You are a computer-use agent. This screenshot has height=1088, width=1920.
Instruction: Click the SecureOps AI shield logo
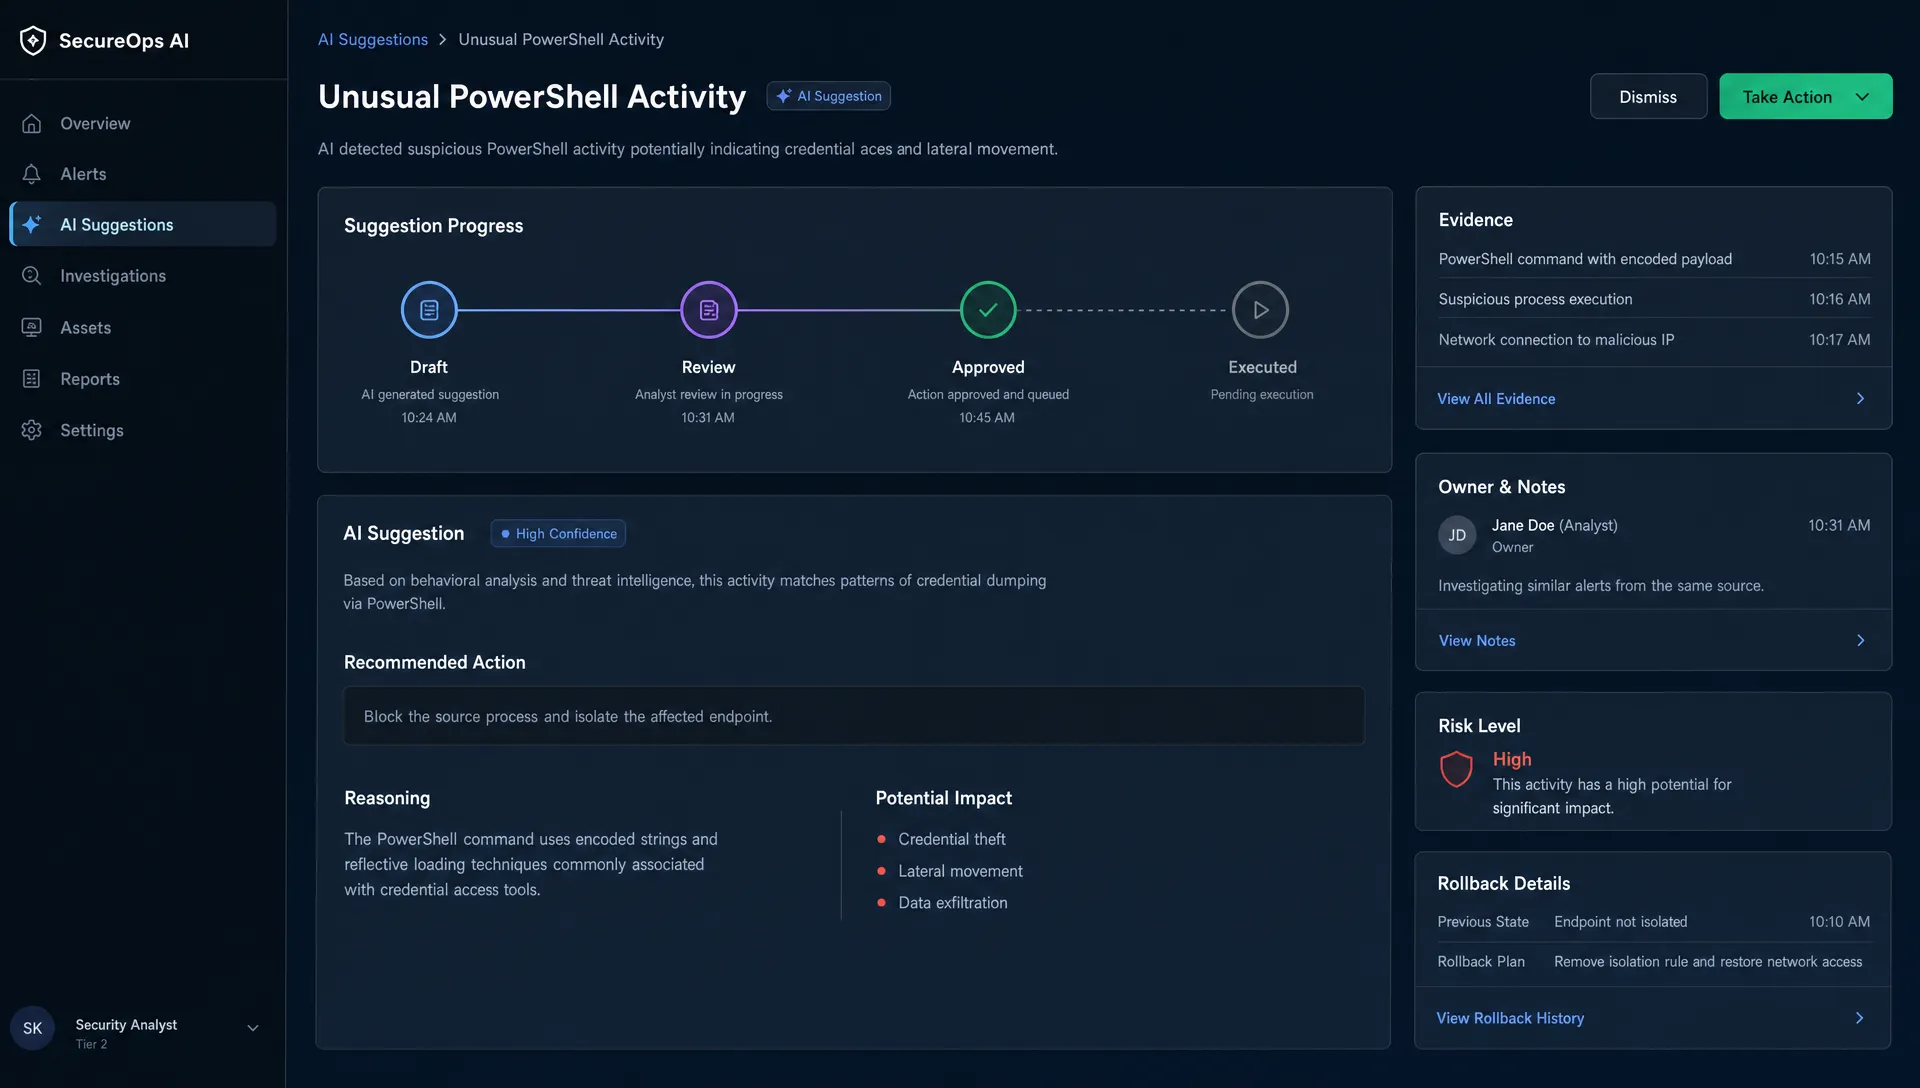33,41
